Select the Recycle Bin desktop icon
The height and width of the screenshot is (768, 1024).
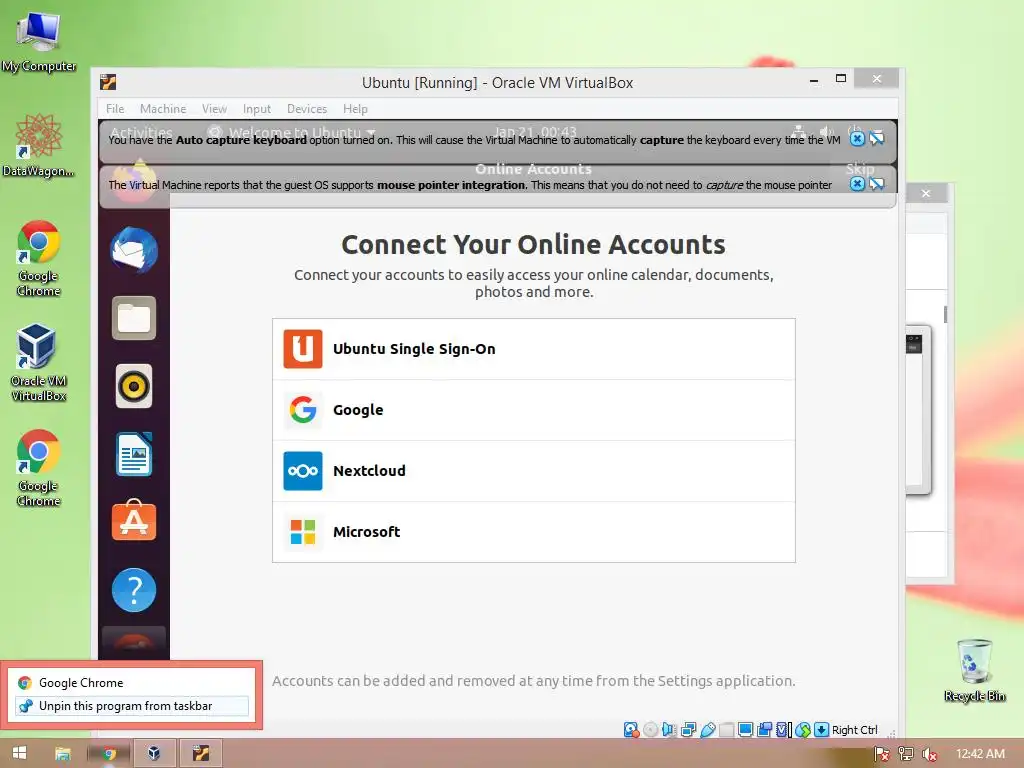(x=974, y=671)
